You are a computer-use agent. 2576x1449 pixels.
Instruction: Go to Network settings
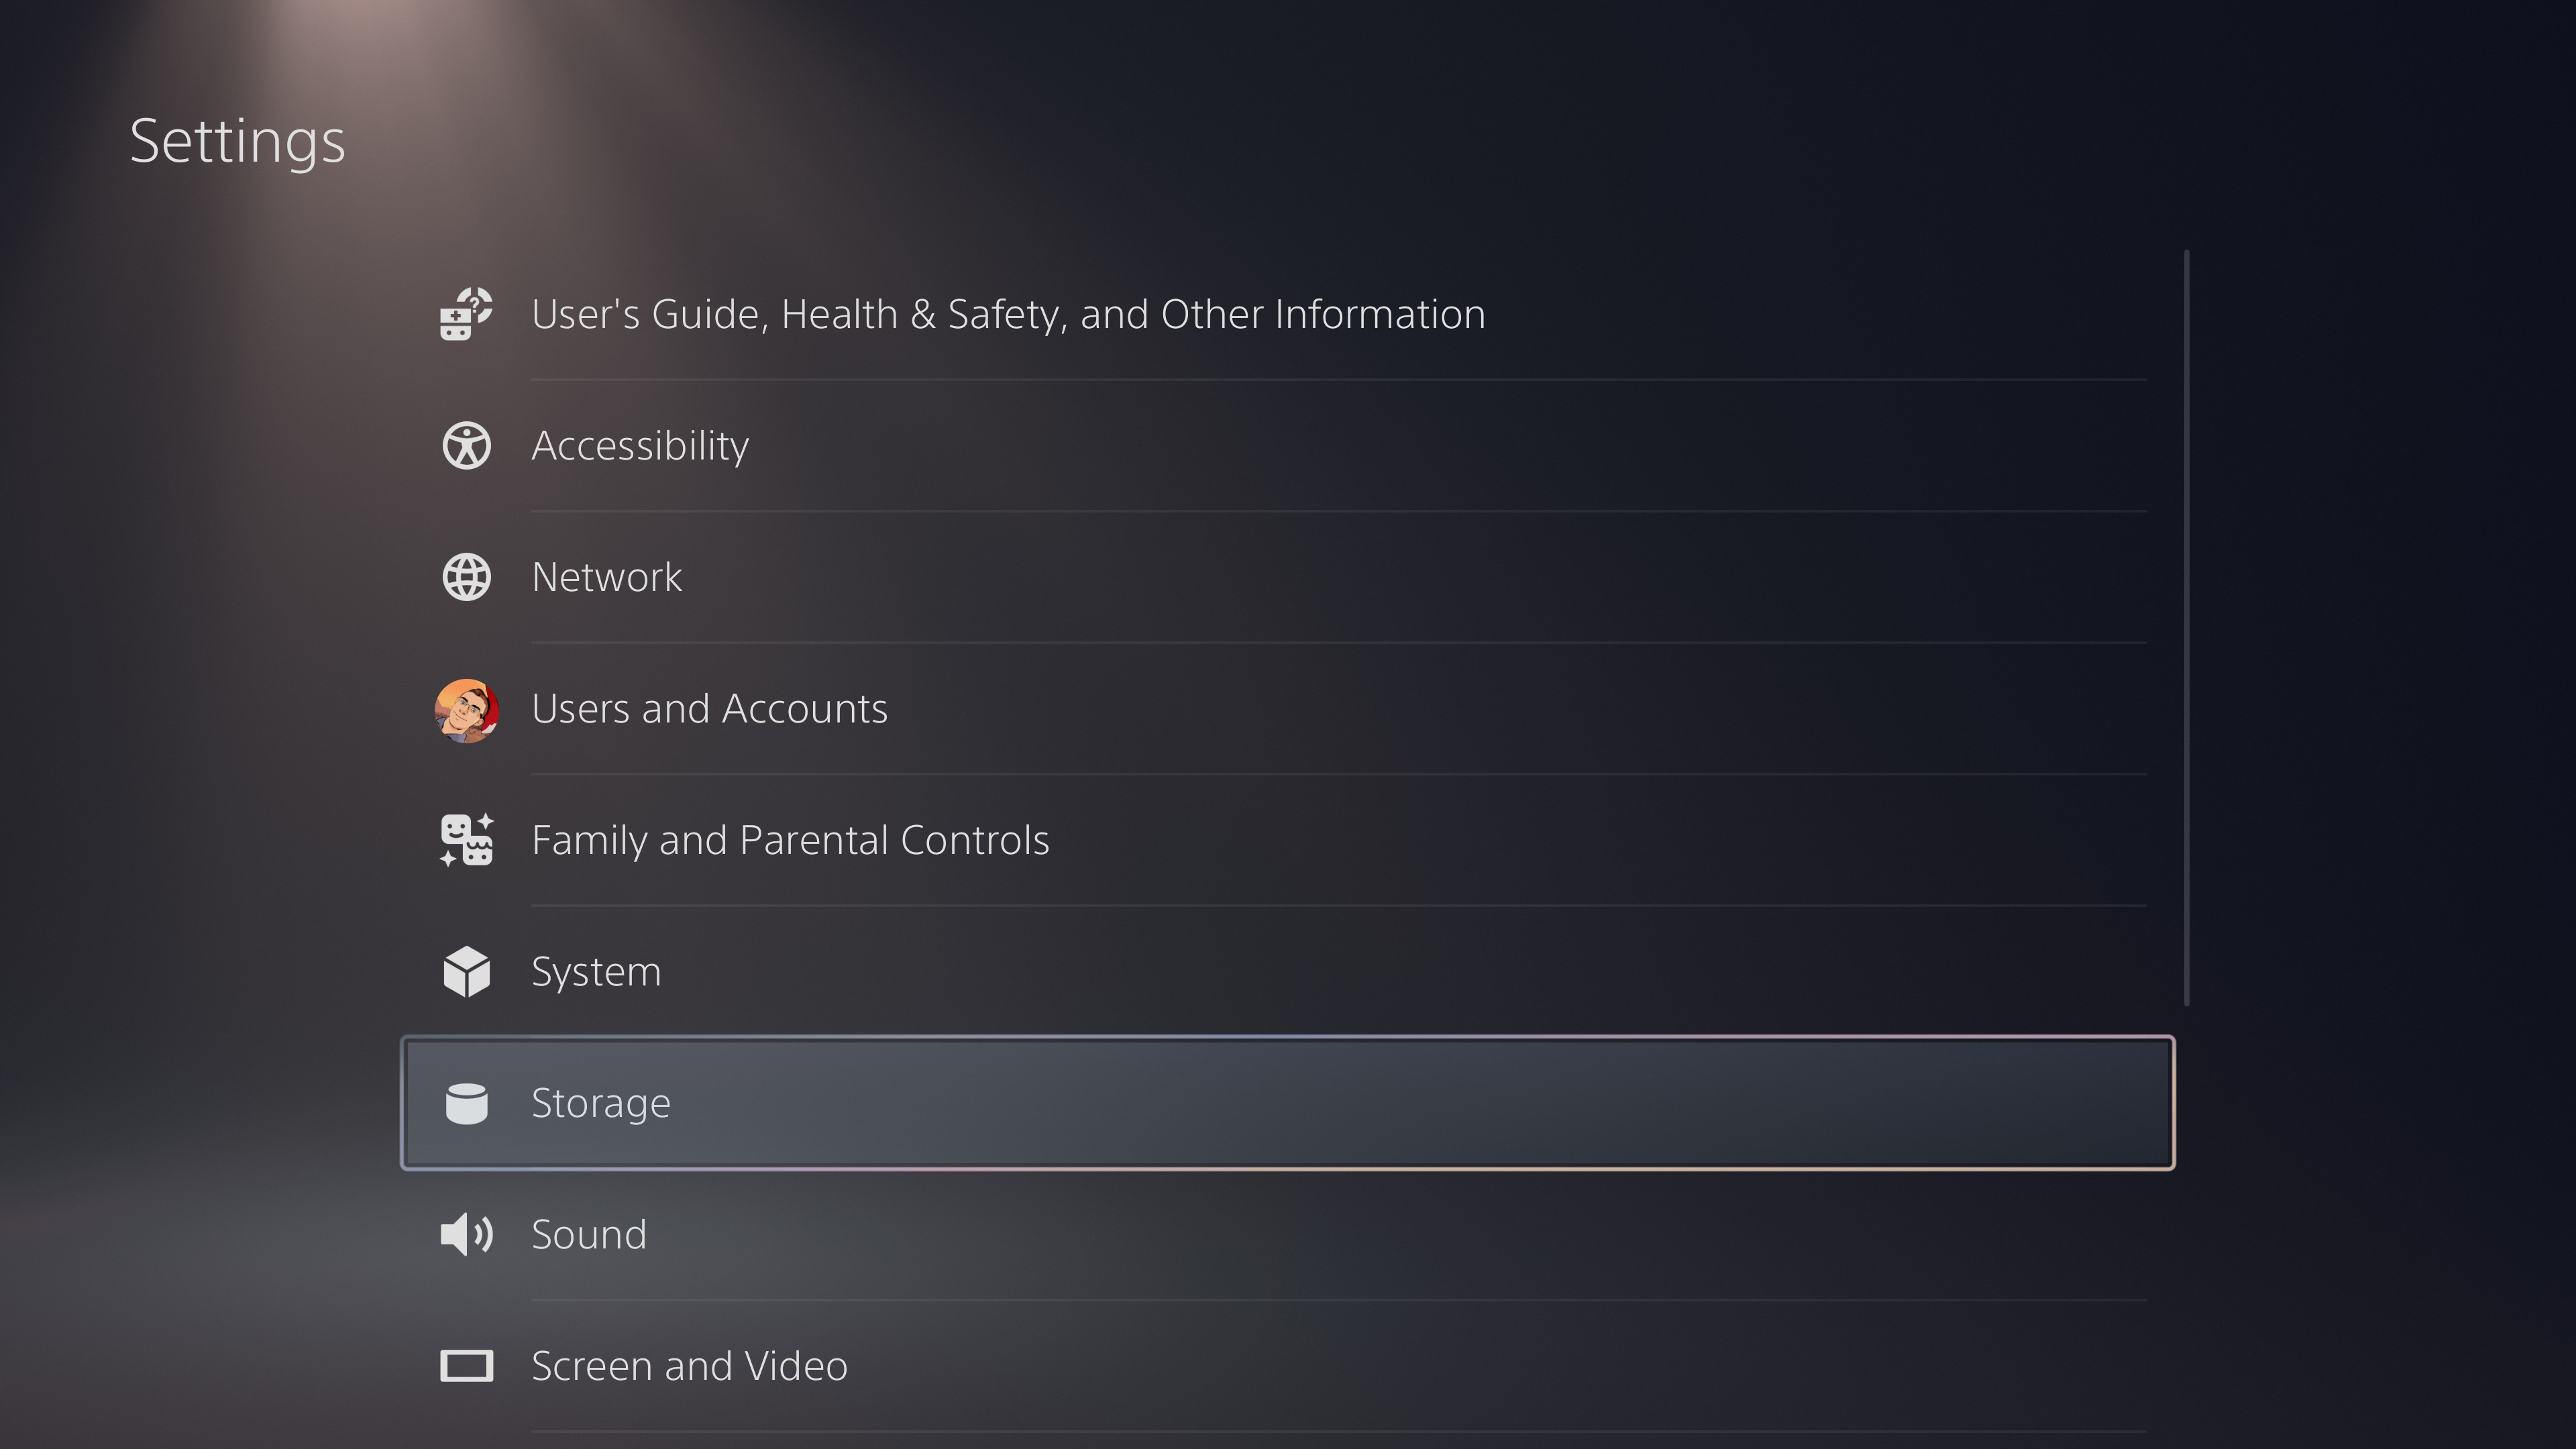[x=607, y=577]
